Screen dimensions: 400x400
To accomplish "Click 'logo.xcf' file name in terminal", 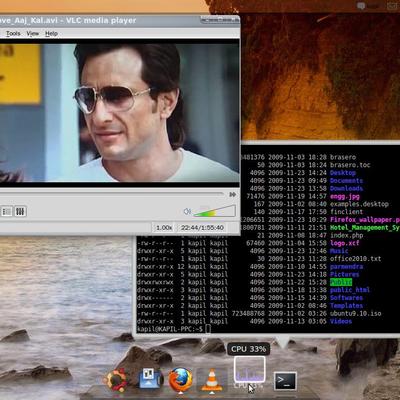I will [x=345, y=243].
